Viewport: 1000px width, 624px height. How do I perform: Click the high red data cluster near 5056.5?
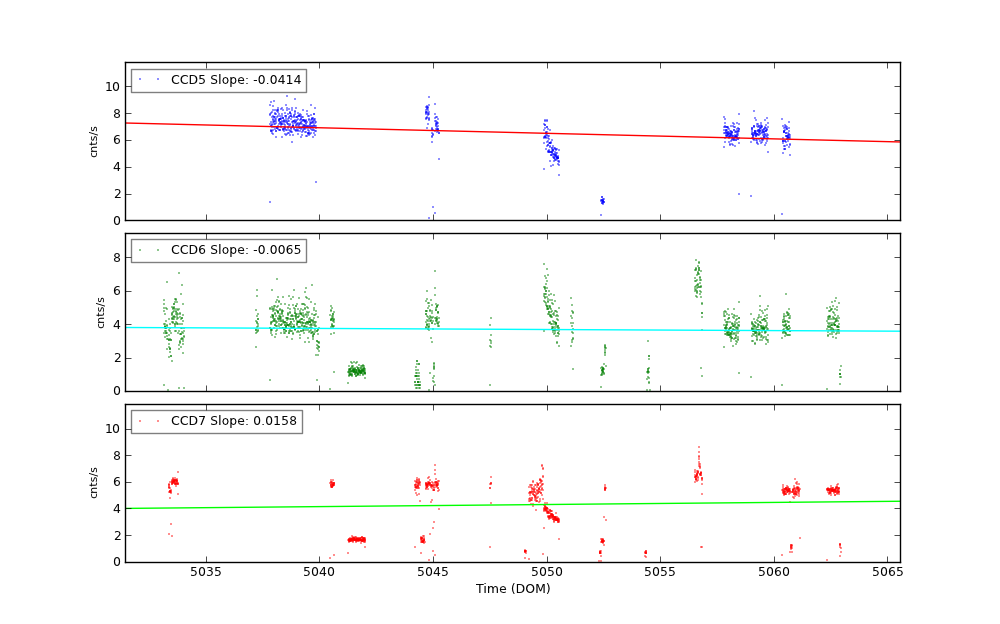(697, 474)
